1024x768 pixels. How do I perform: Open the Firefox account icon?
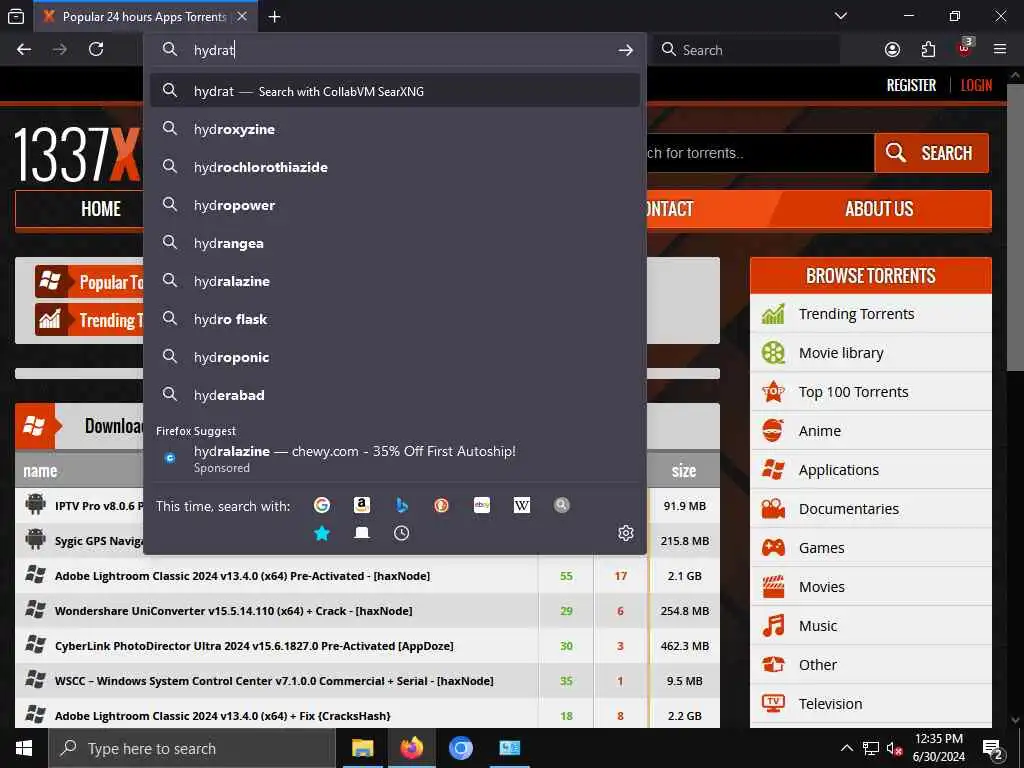[x=892, y=50]
